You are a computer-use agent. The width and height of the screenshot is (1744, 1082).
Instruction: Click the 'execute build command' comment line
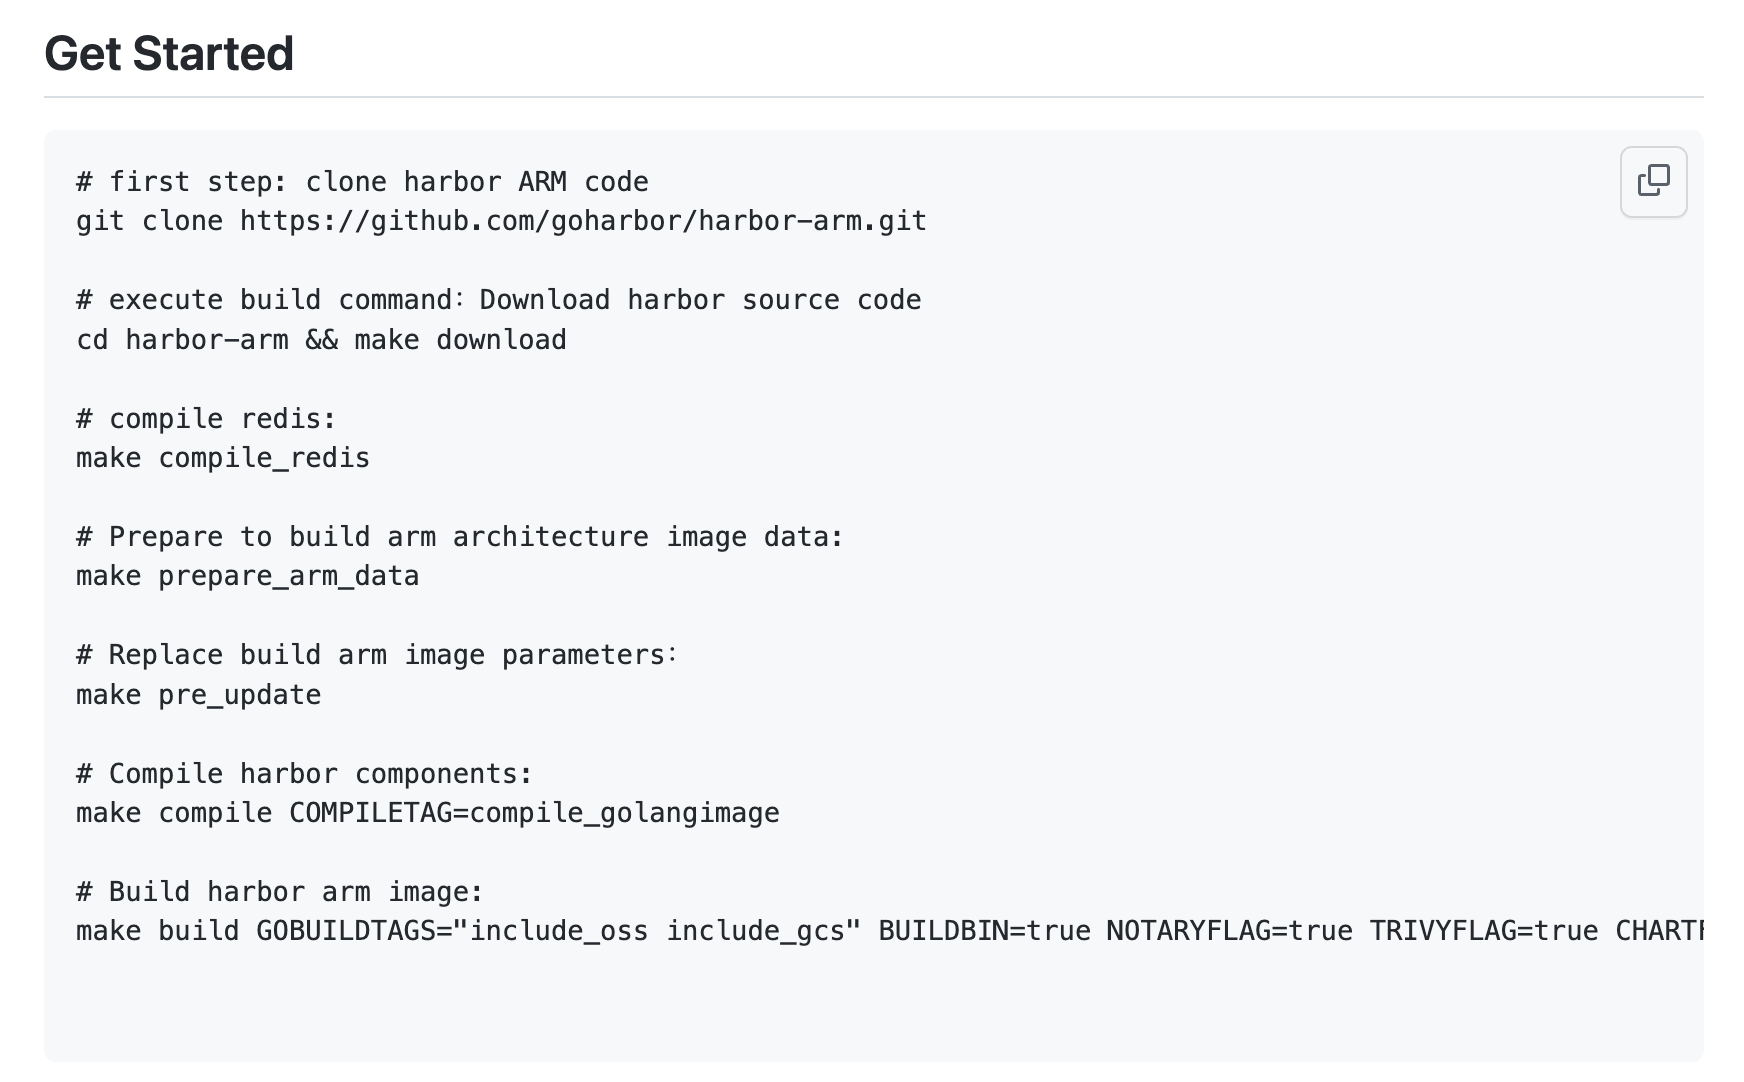pos(498,300)
